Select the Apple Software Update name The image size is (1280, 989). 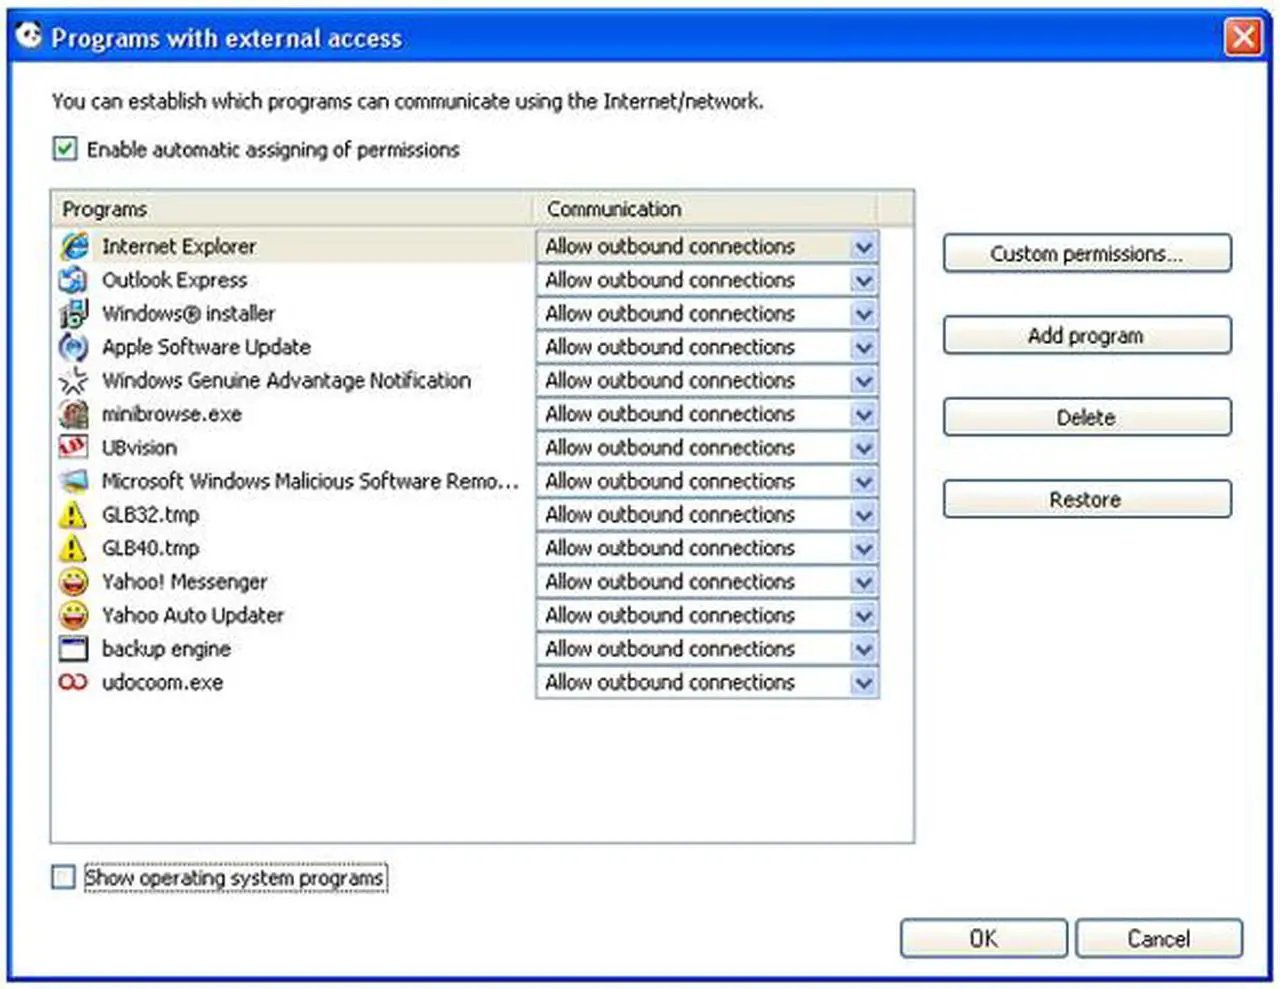click(x=206, y=347)
